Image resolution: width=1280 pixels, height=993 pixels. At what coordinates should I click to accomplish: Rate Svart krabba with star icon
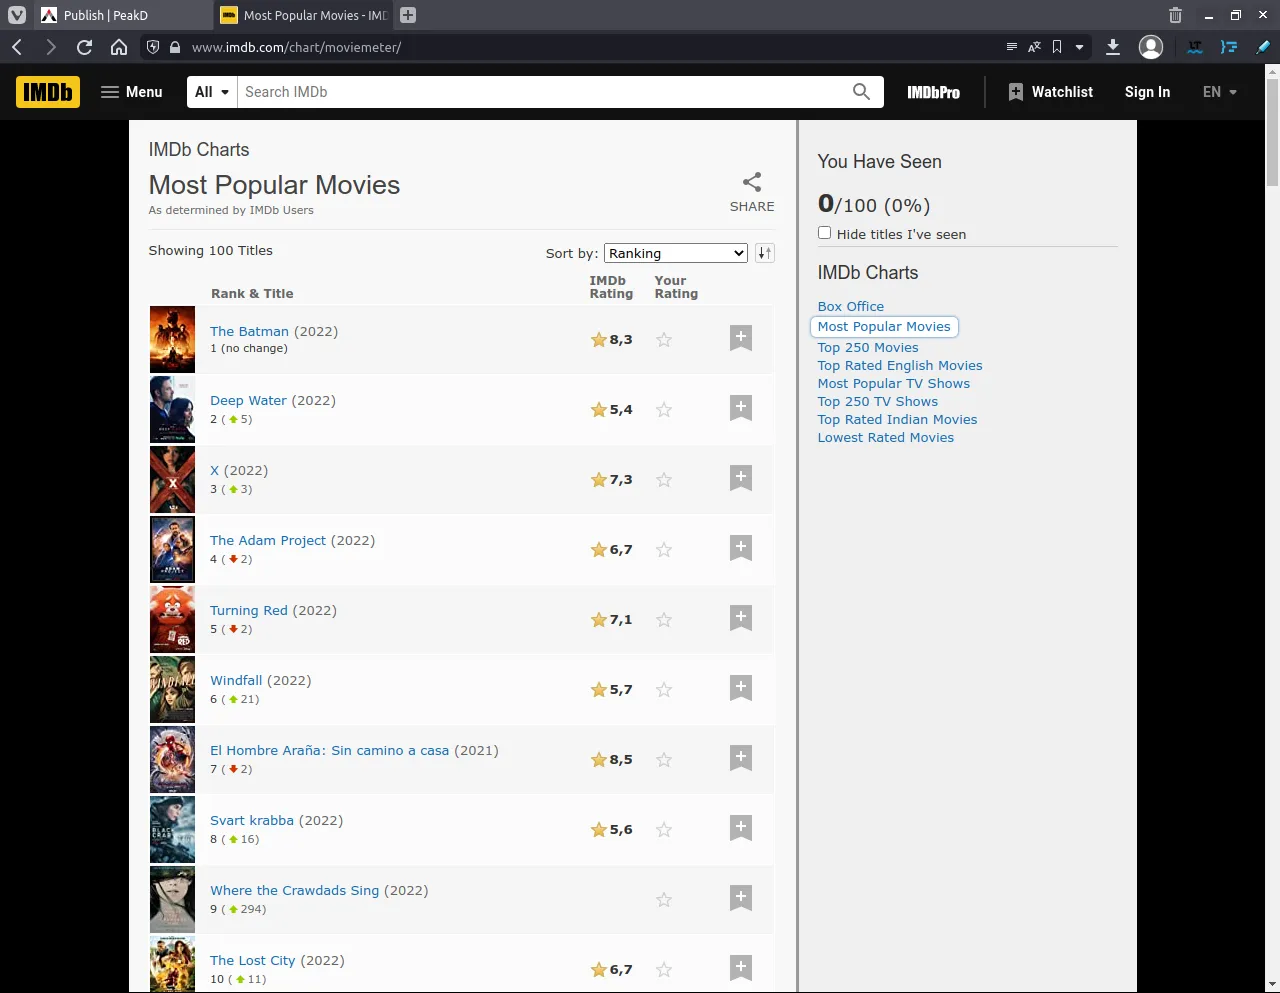click(664, 830)
